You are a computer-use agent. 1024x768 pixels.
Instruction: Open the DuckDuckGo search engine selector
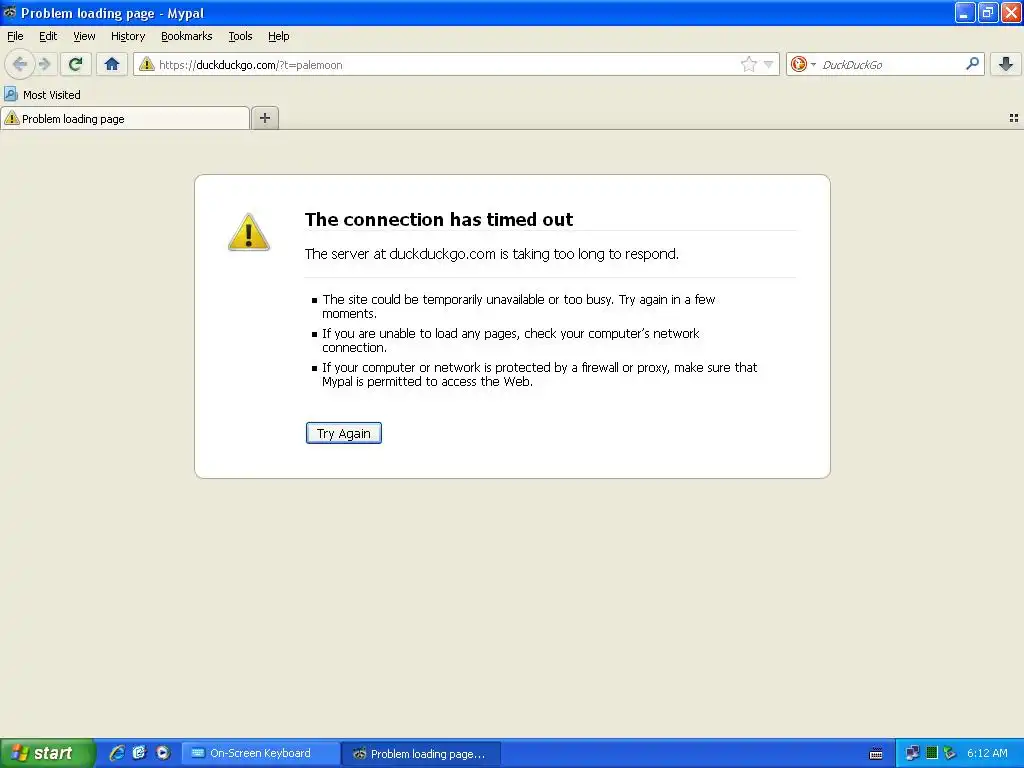803,64
